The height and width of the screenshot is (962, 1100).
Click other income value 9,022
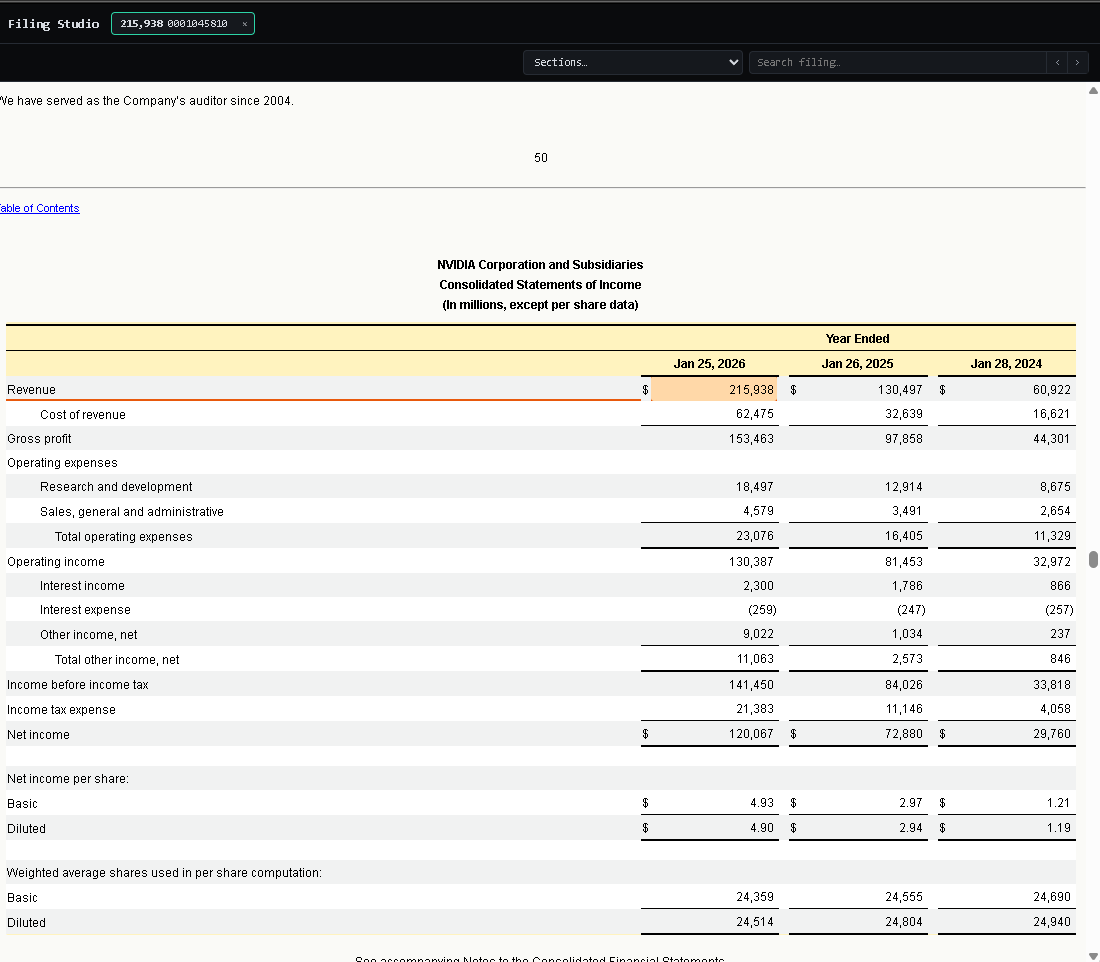point(758,634)
